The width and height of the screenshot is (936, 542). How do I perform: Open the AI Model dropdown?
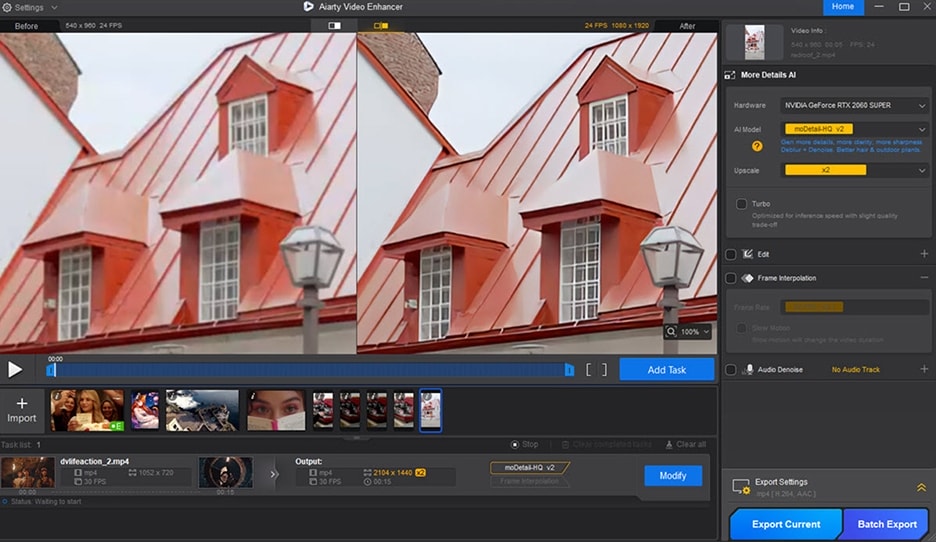tap(855, 129)
